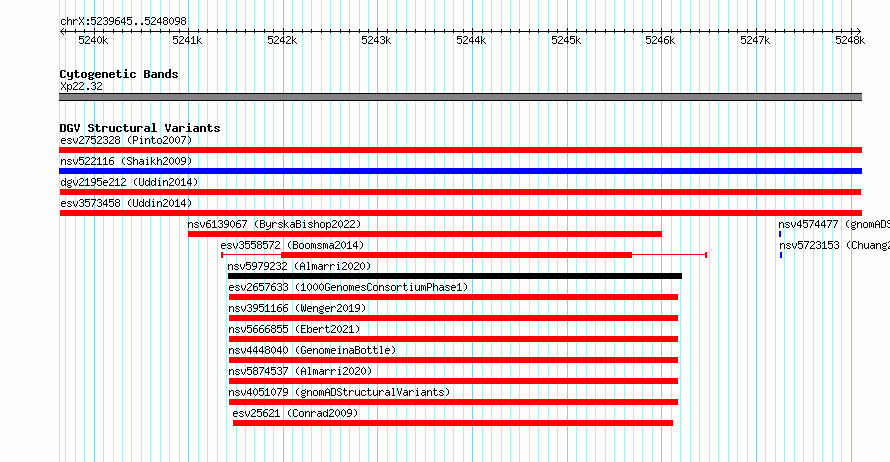This screenshot has width=890, height=462.
Task: Click the DGV Structural Variants track title
Action: [140, 128]
